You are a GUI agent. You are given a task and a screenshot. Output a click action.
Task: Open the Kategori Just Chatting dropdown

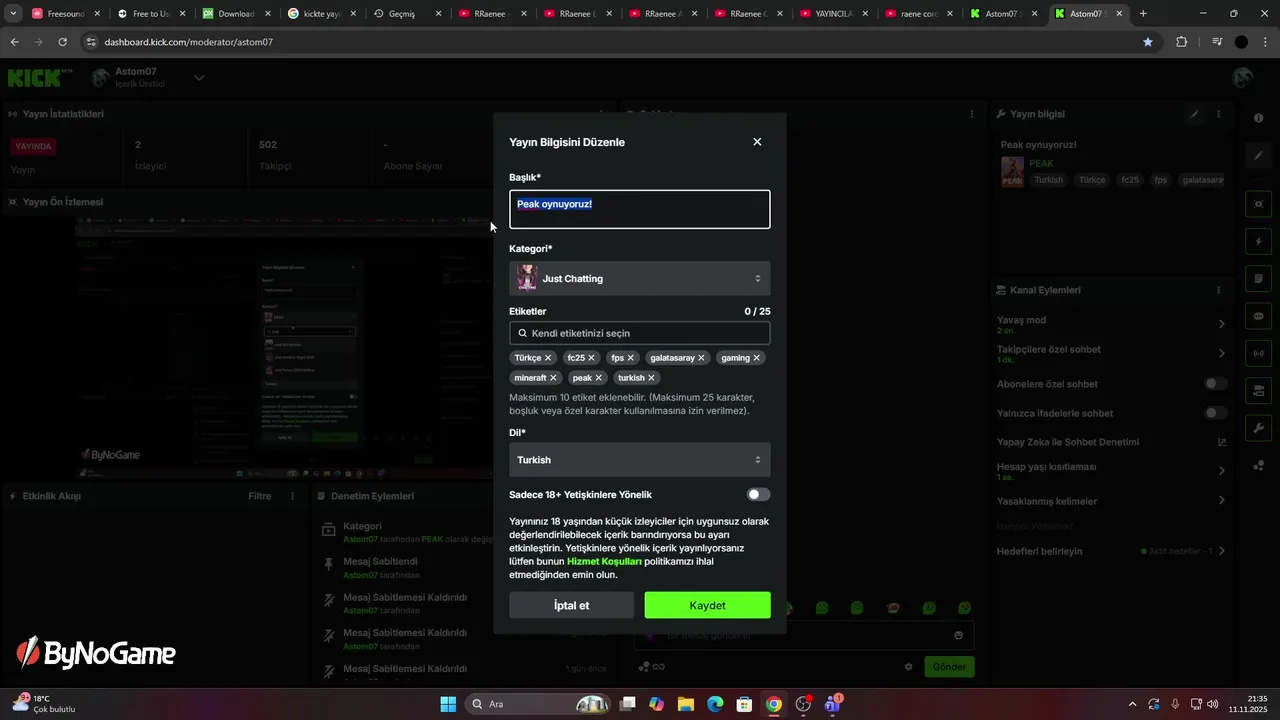pos(640,278)
